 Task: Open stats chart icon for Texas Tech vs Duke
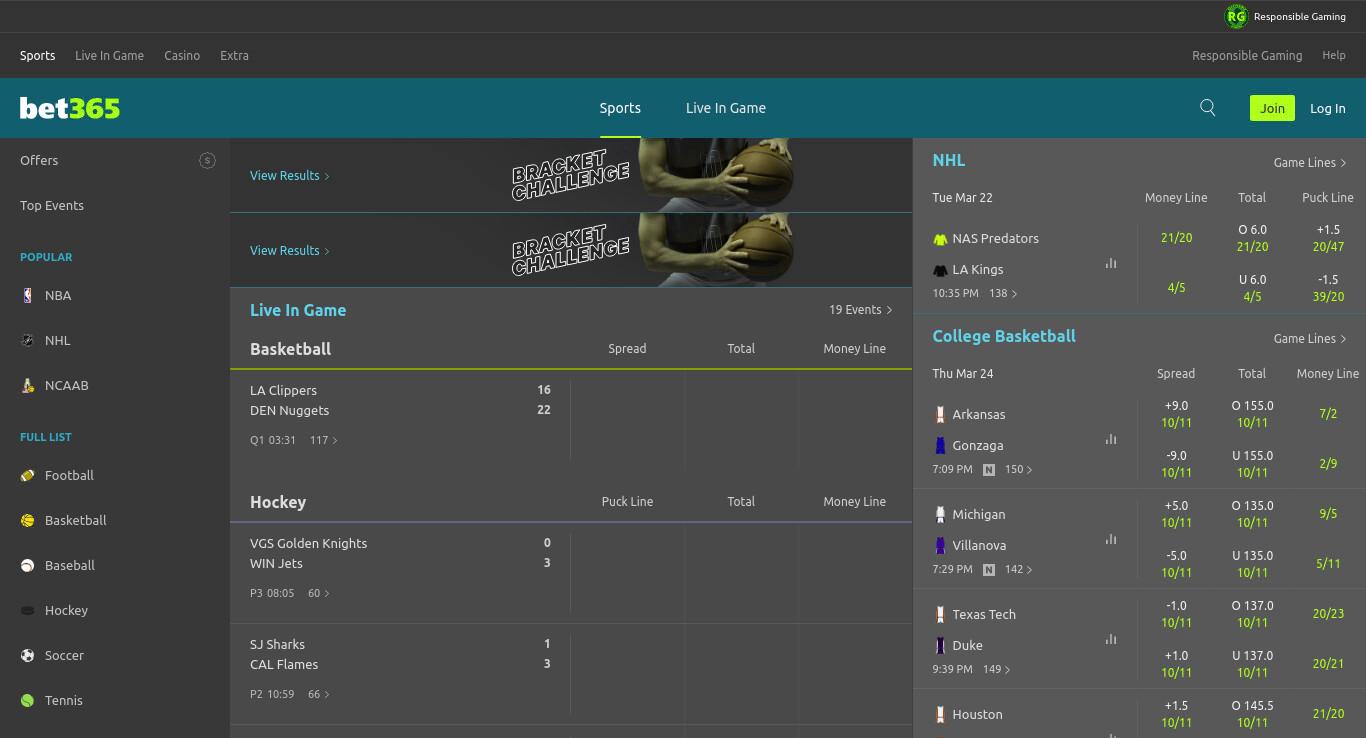click(x=1111, y=639)
